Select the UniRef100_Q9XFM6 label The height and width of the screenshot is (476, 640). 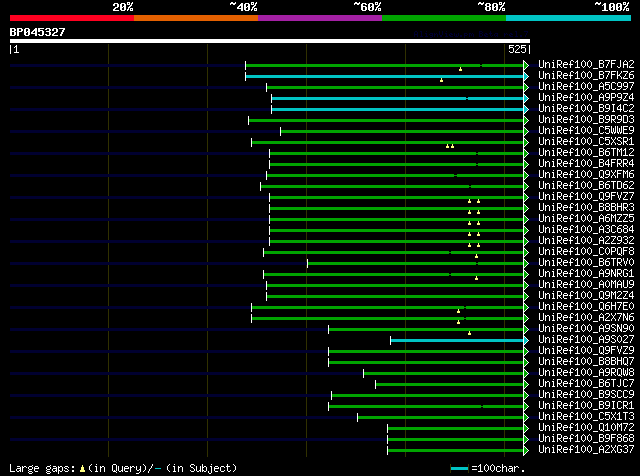tap(586, 175)
